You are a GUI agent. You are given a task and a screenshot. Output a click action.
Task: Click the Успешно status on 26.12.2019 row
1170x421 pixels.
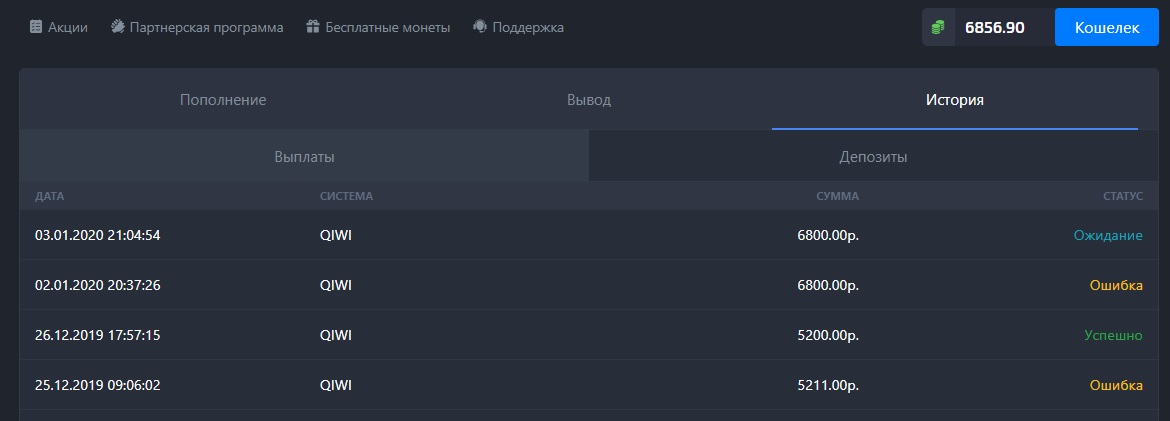coord(1113,336)
